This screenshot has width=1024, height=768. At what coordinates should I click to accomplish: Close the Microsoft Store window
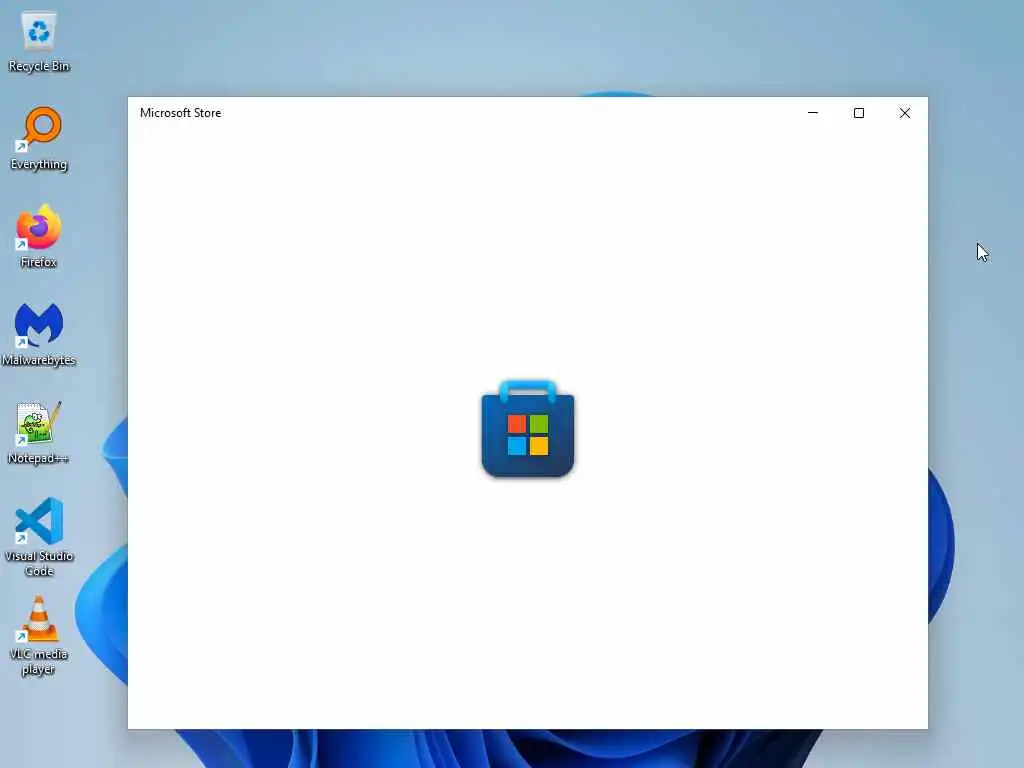click(904, 113)
